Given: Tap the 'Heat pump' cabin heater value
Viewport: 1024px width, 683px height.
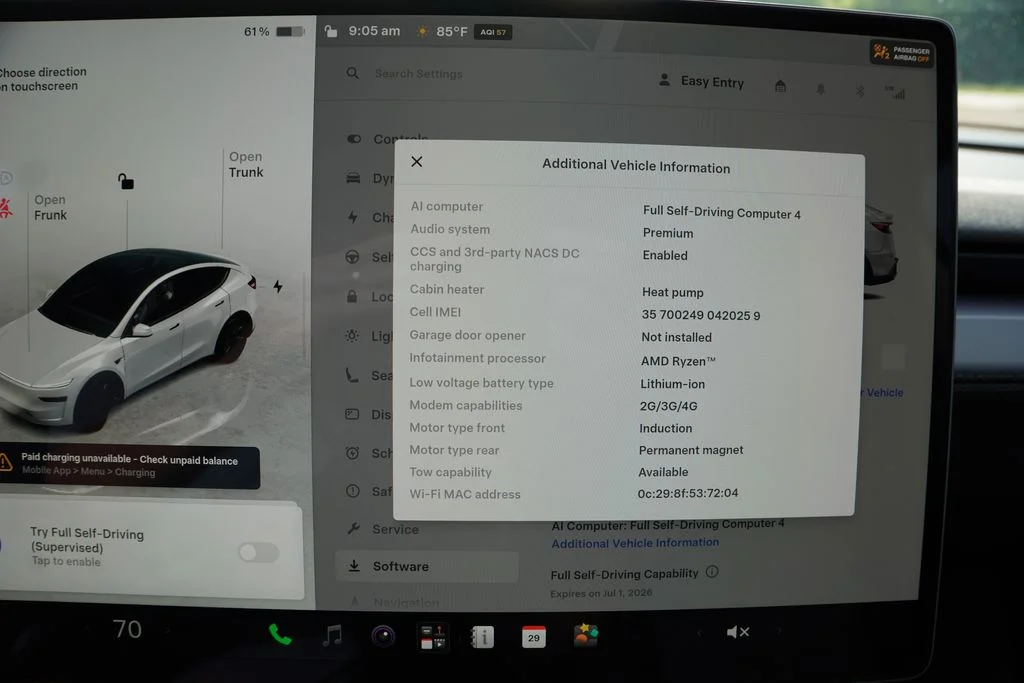Looking at the screenshot, I should (673, 293).
